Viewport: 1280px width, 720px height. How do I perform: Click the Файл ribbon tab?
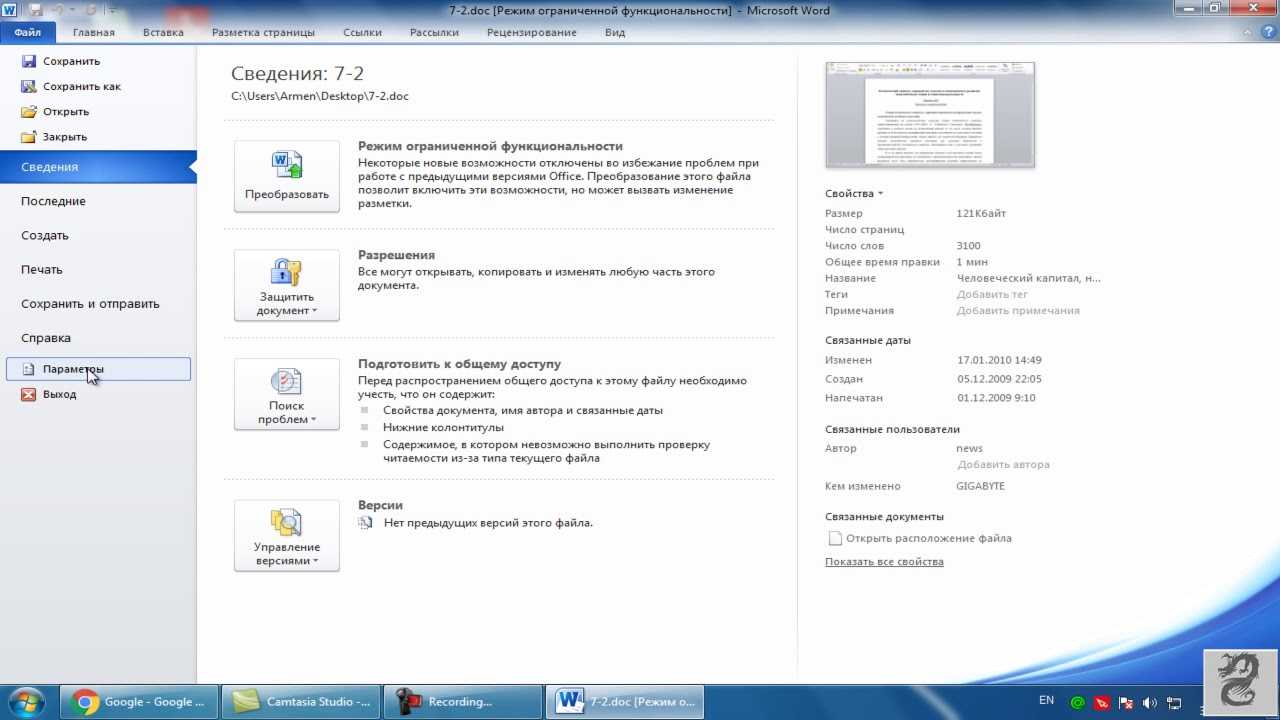point(28,32)
